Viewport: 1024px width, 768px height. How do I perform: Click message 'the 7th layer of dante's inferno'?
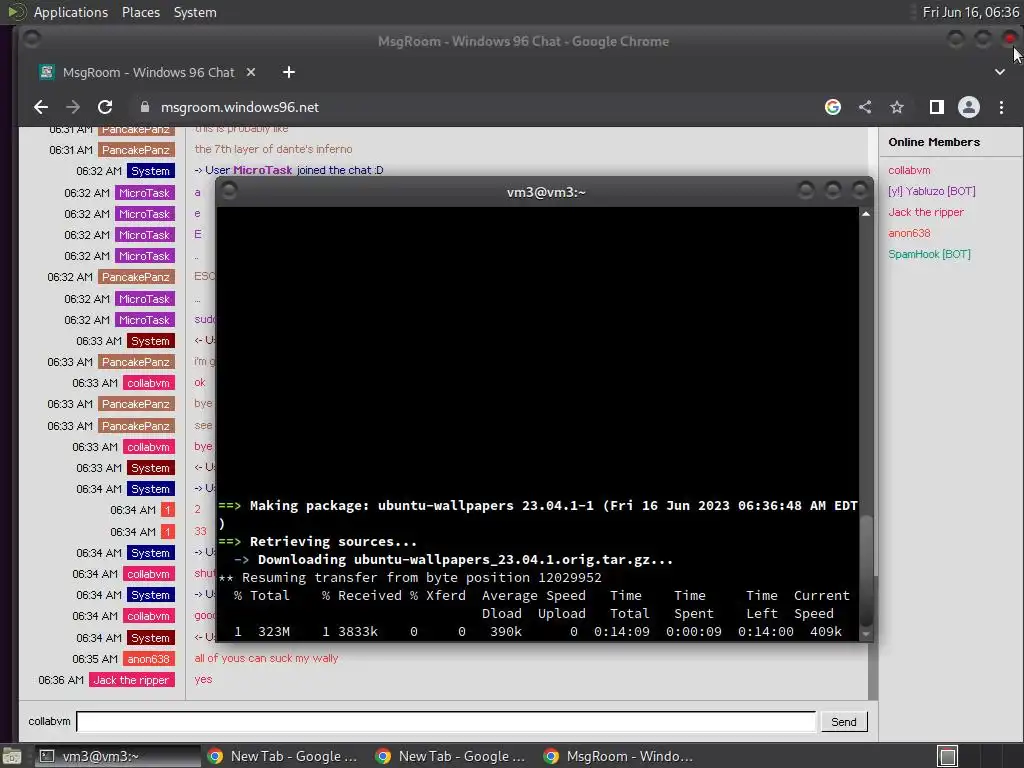coord(273,149)
